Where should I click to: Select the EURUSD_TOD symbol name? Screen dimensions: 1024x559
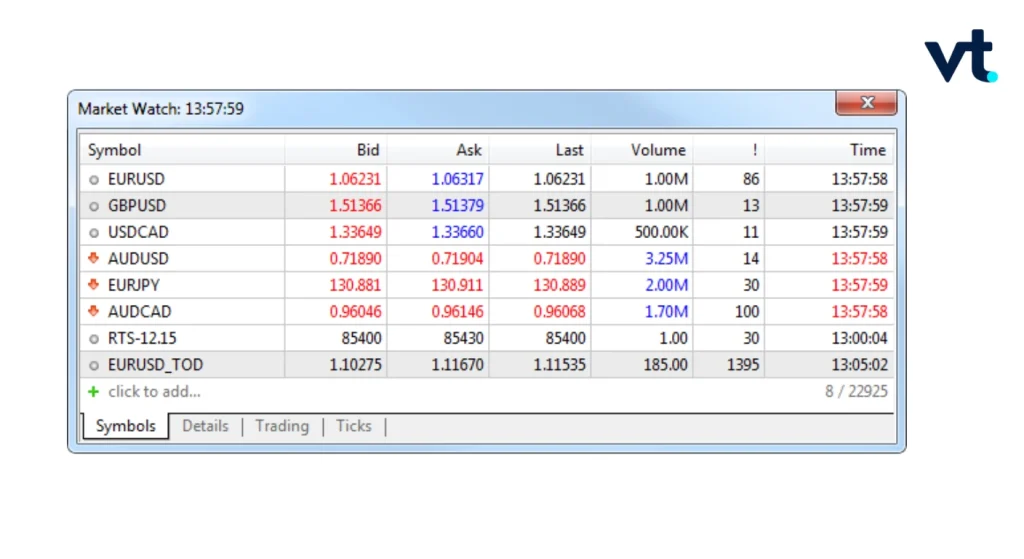click(x=155, y=364)
